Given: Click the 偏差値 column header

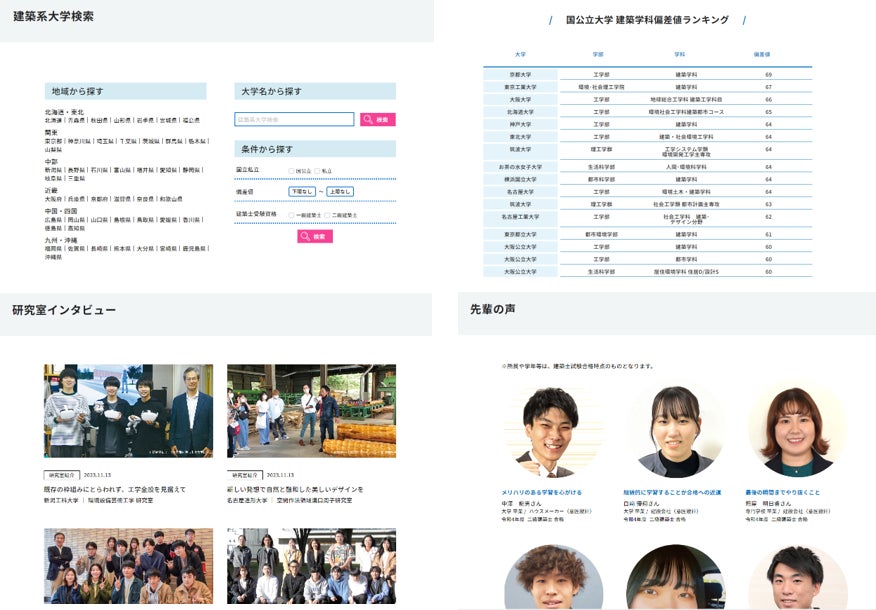Looking at the screenshot, I should pyautogui.click(x=761, y=55).
